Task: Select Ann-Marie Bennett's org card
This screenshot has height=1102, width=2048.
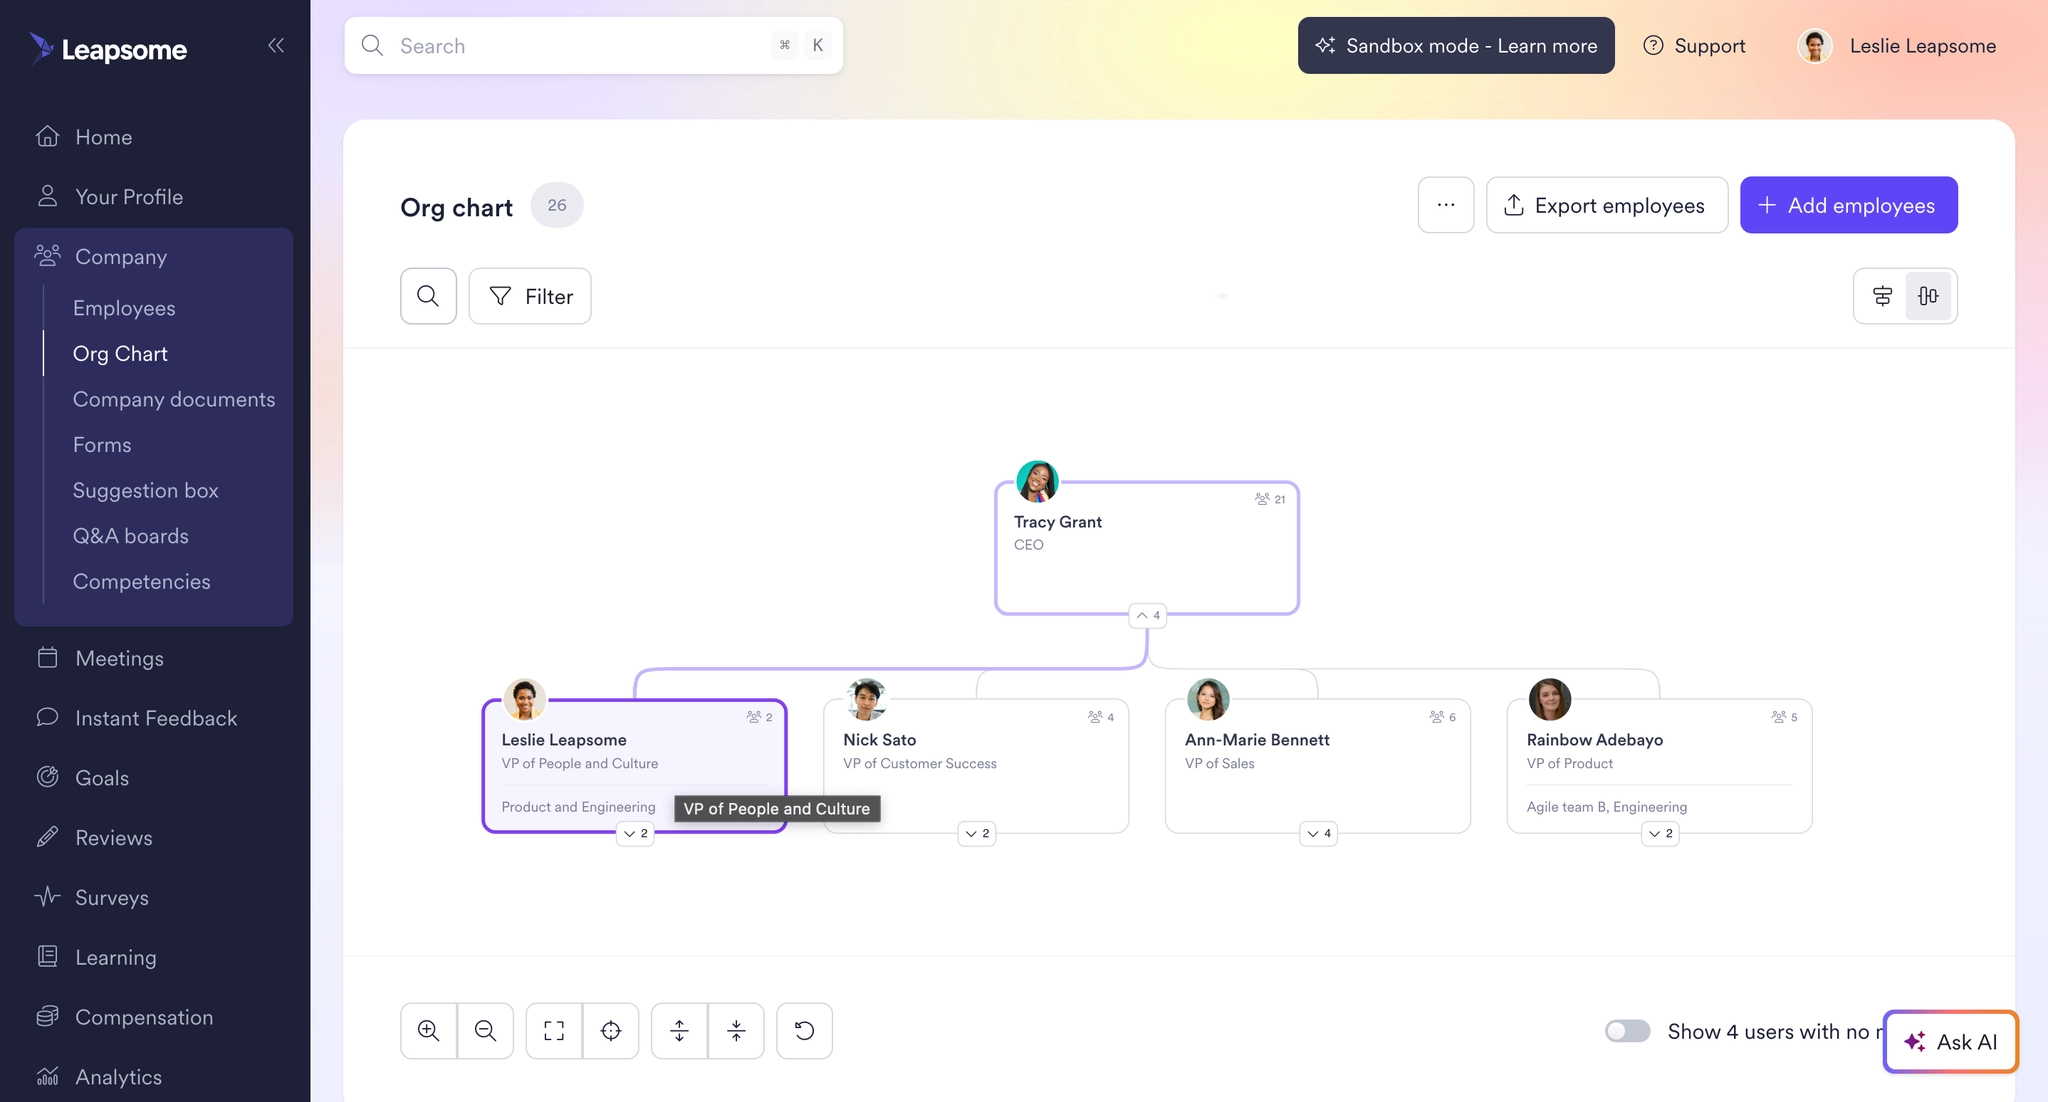Action: coord(1318,765)
